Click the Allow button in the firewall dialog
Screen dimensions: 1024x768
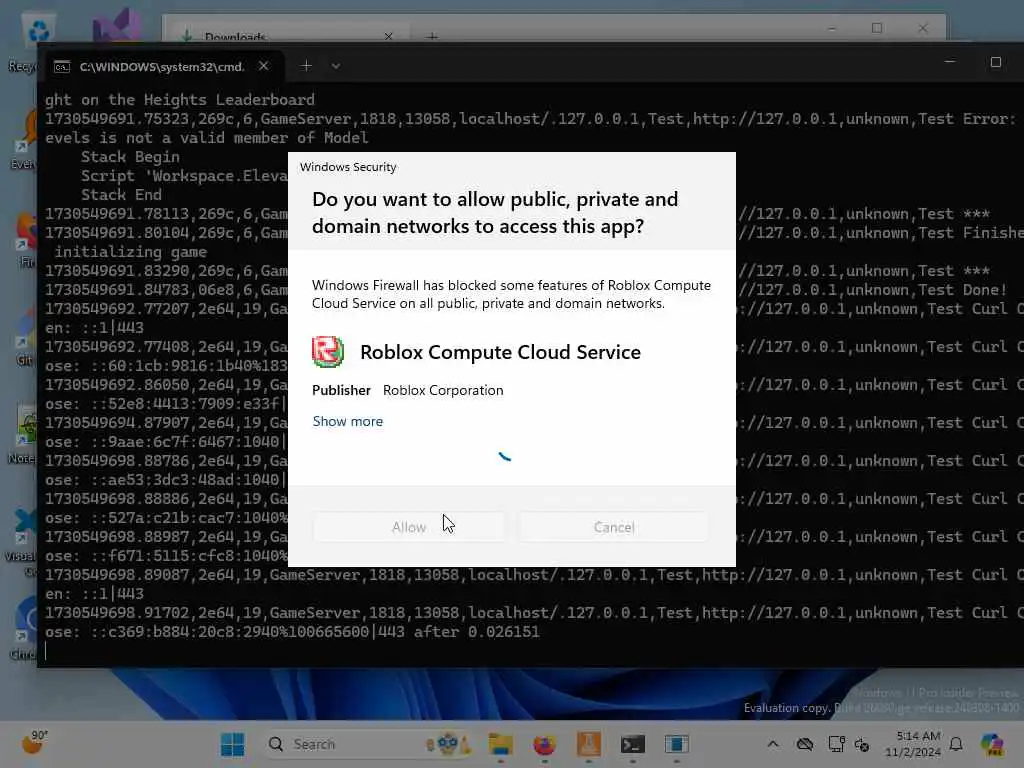pos(409,527)
